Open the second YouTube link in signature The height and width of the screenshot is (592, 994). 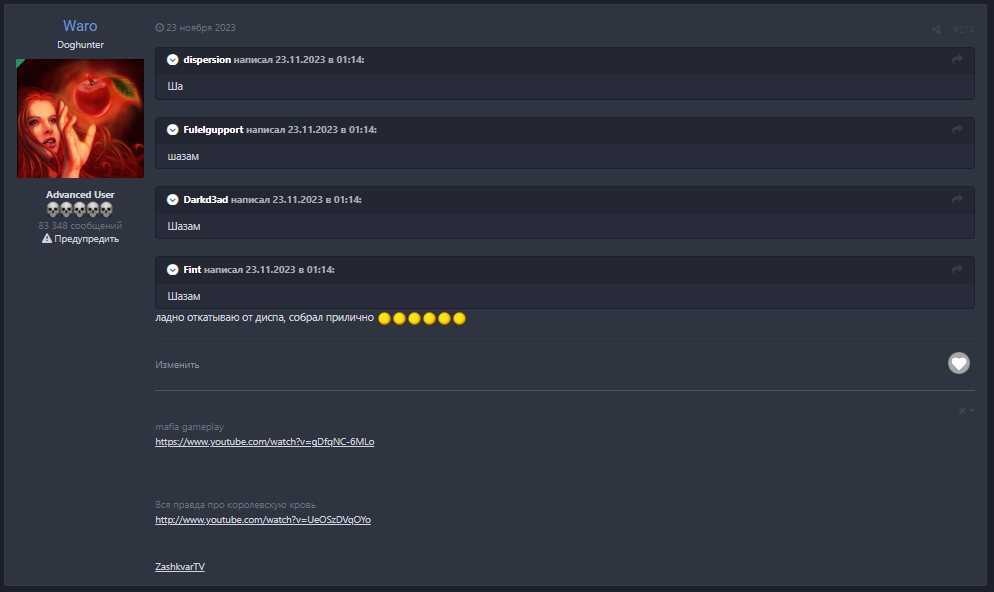tap(263, 520)
